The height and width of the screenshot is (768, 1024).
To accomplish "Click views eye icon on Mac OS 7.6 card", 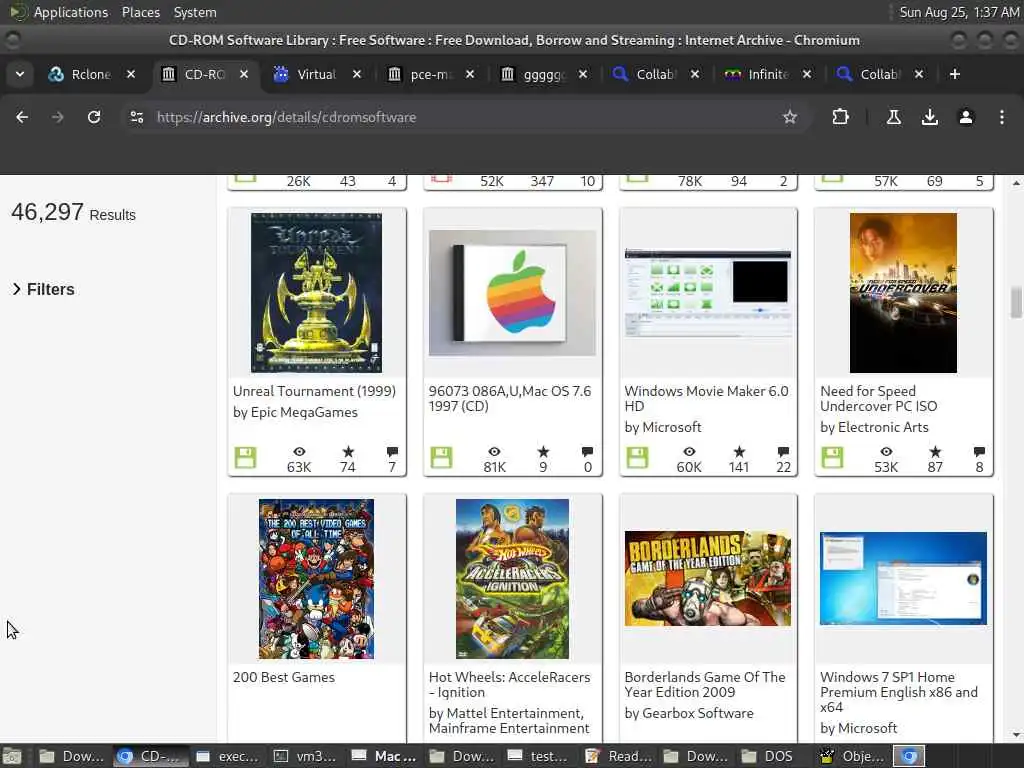I will click(x=494, y=451).
